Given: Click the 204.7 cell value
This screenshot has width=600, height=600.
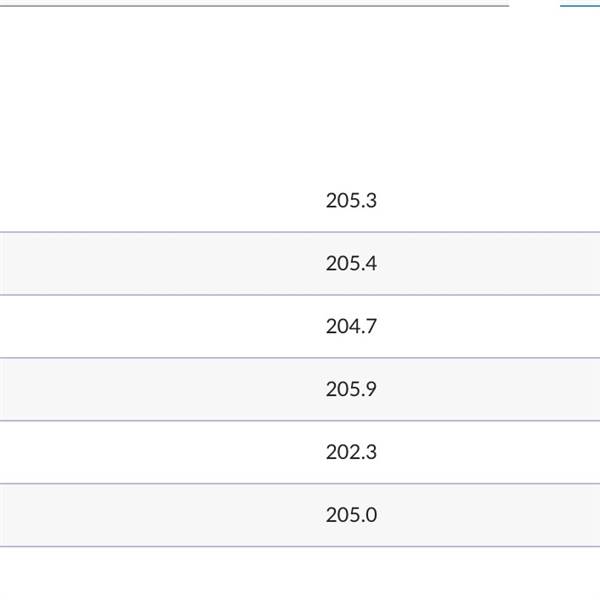Looking at the screenshot, I should click(351, 326).
